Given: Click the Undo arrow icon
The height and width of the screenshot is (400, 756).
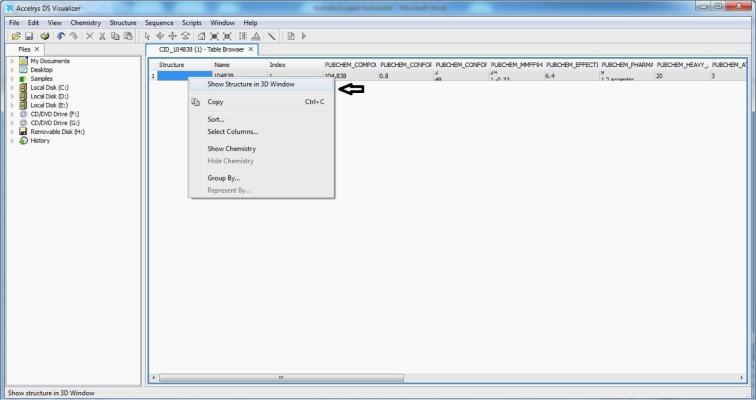Looking at the screenshot, I should click(62, 36).
